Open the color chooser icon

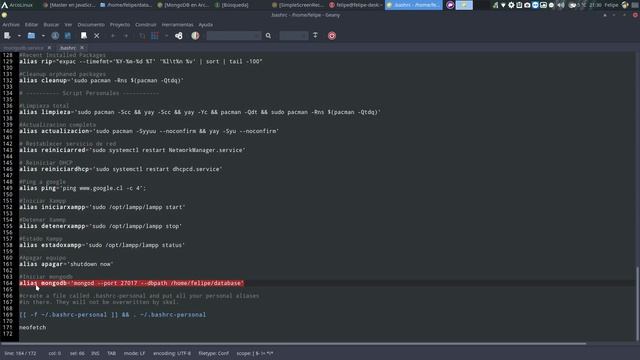click(x=195, y=36)
